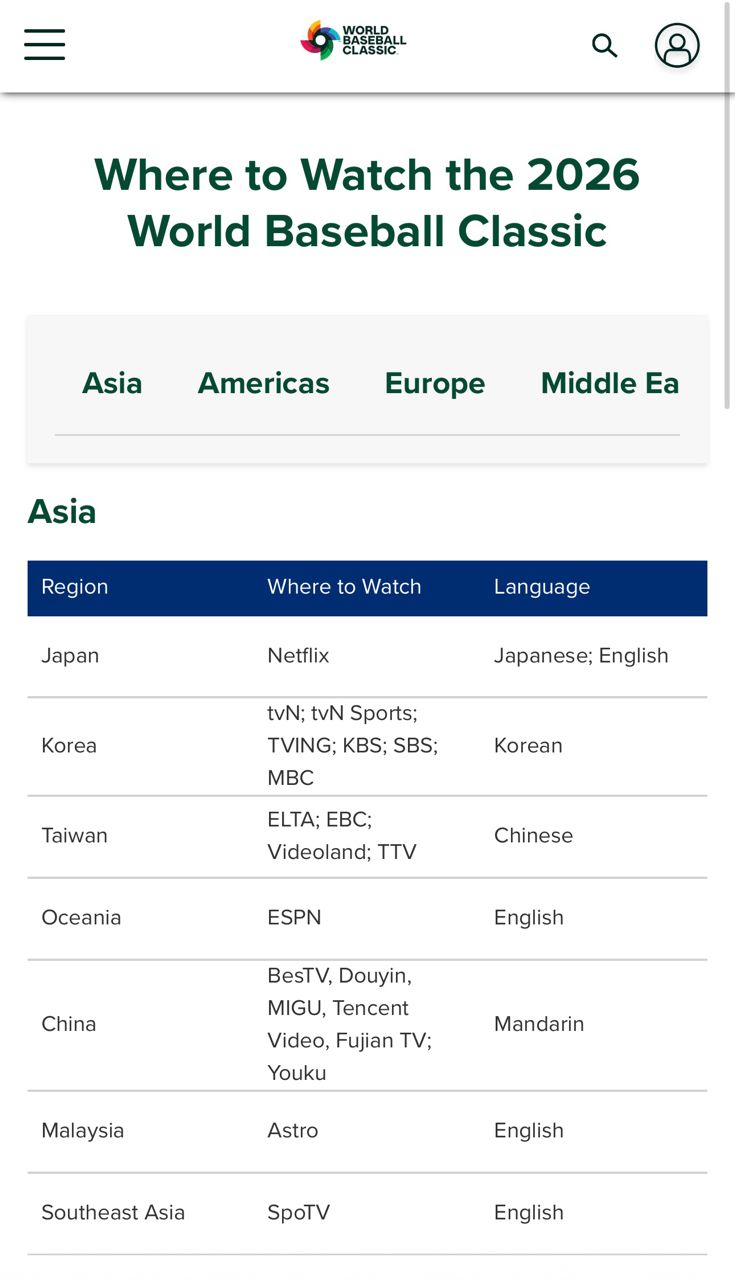Click the Where to Watch column header
This screenshot has width=735, height=1280.
click(x=344, y=587)
